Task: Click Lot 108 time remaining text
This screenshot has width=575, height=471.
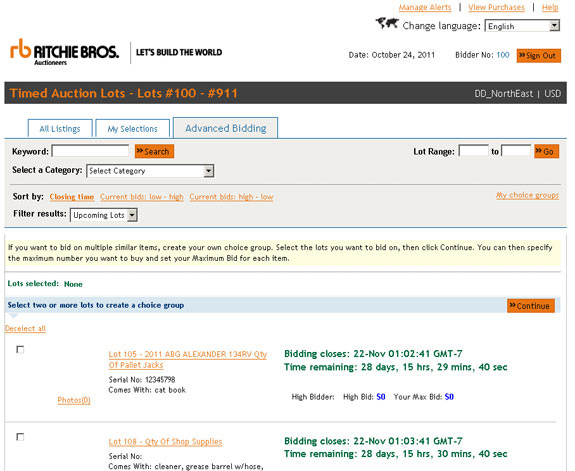Action: [396, 454]
